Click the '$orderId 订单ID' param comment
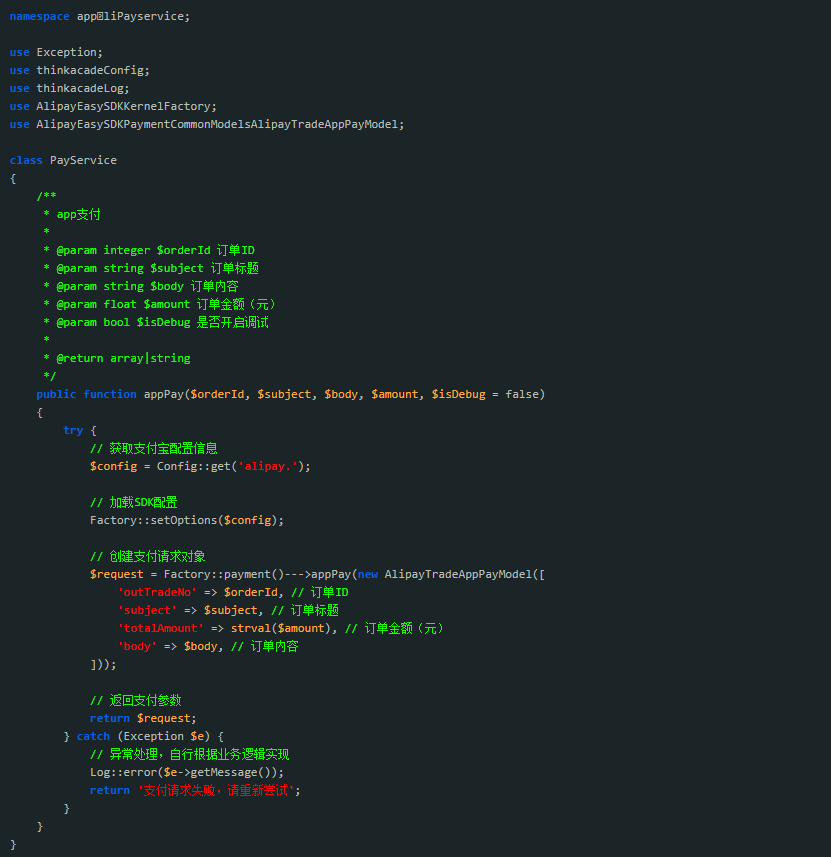 coord(206,250)
